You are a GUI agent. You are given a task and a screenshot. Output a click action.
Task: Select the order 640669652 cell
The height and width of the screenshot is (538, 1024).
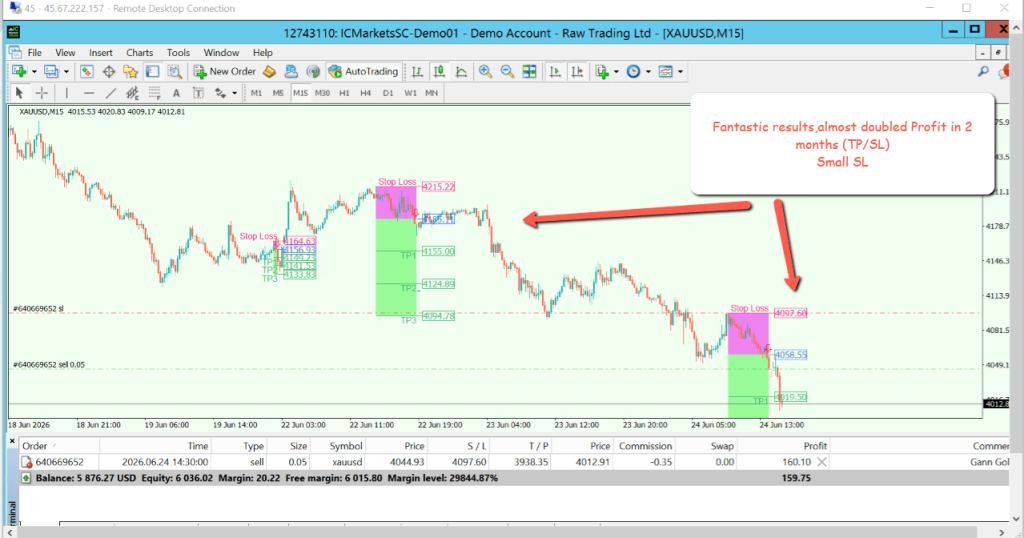point(59,462)
